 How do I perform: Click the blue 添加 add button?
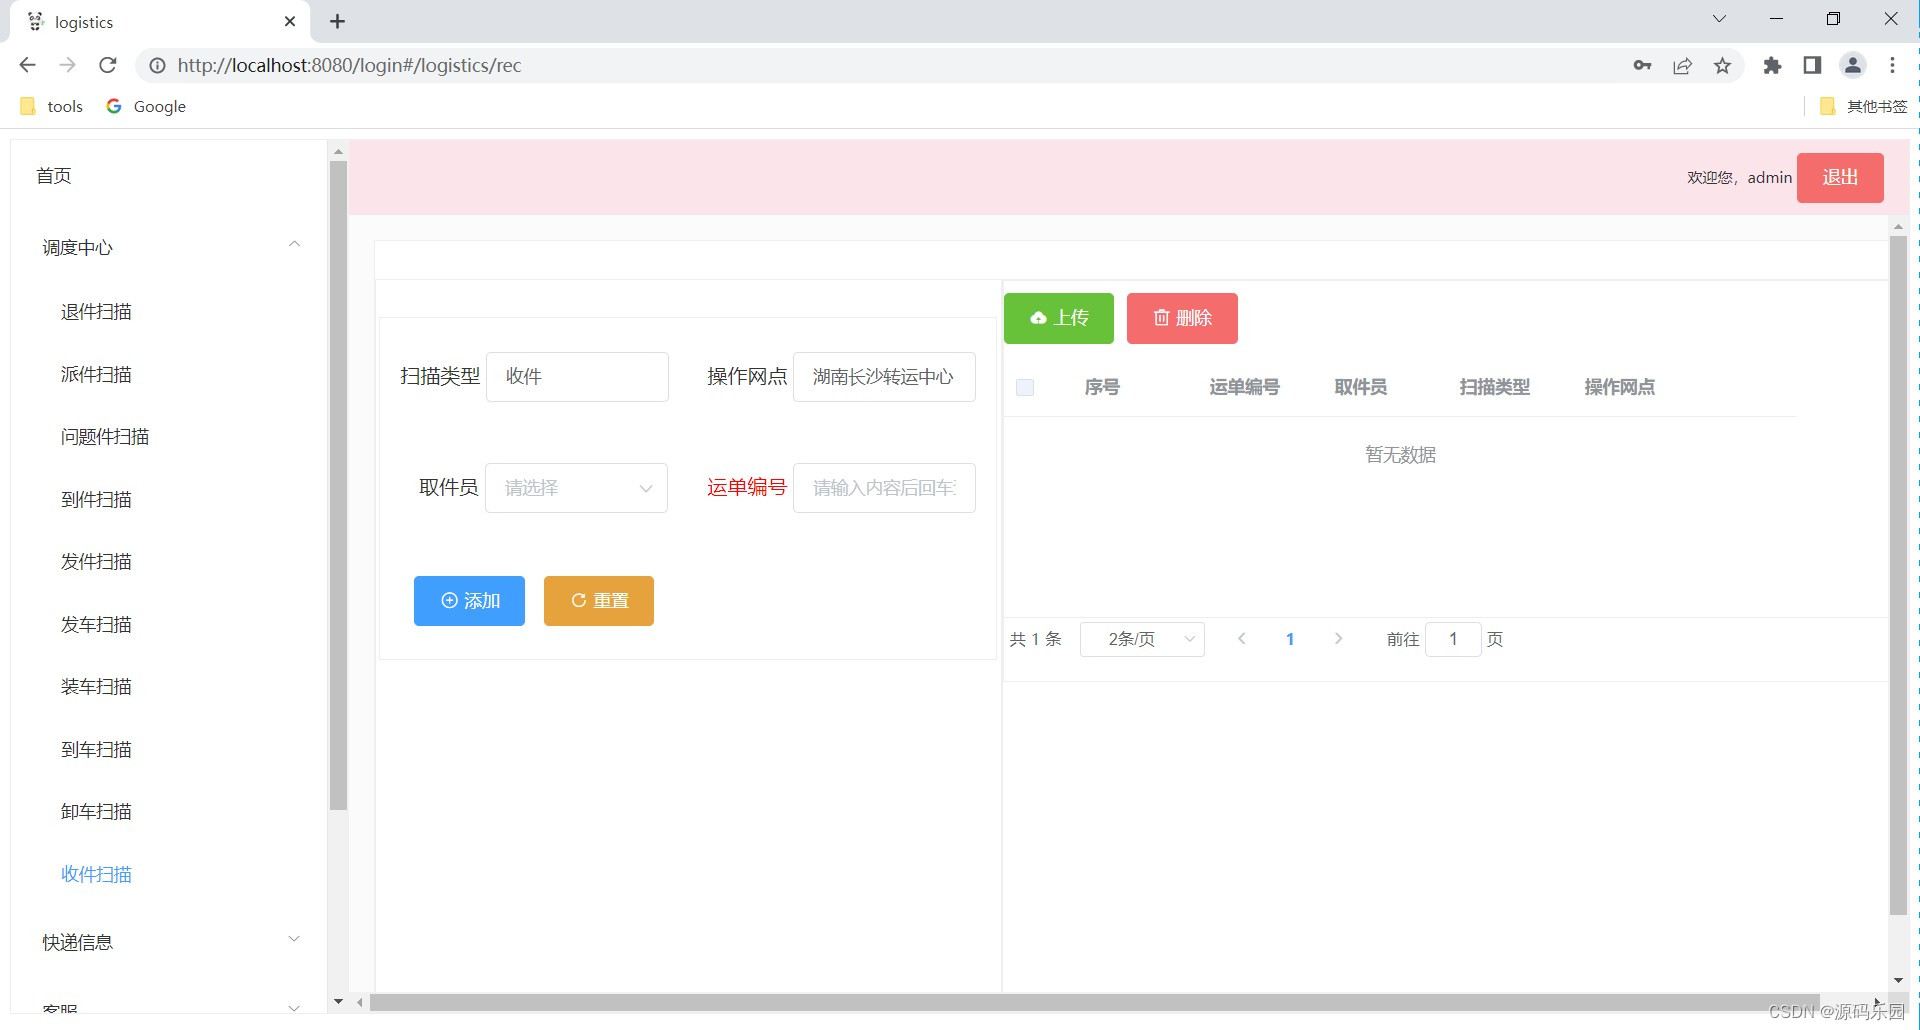click(x=469, y=601)
